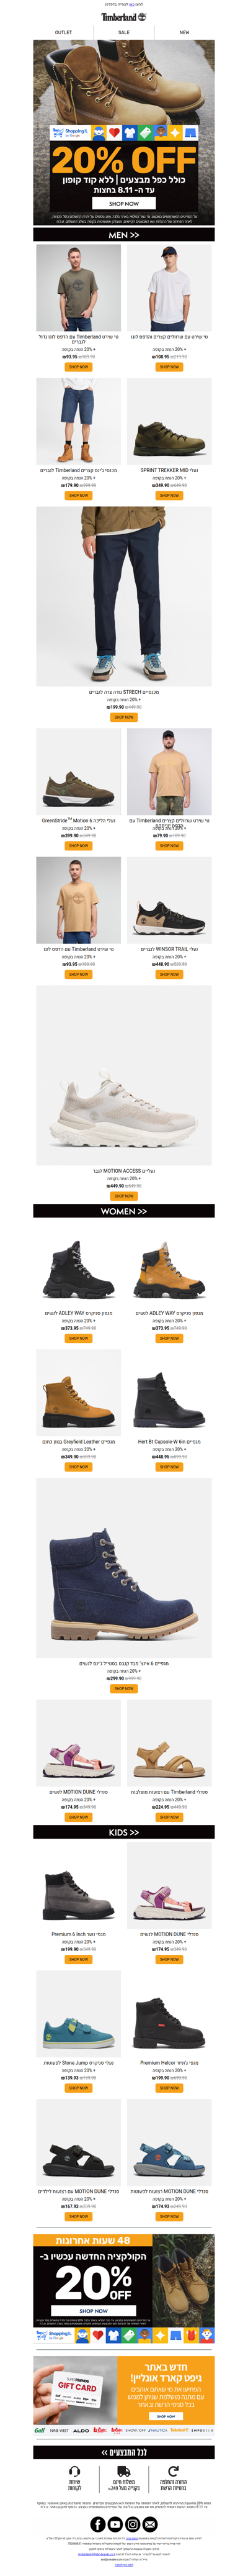Open the WOMEN >> section header
The width and height of the screenshot is (248, 2576).
pyautogui.click(x=124, y=1211)
